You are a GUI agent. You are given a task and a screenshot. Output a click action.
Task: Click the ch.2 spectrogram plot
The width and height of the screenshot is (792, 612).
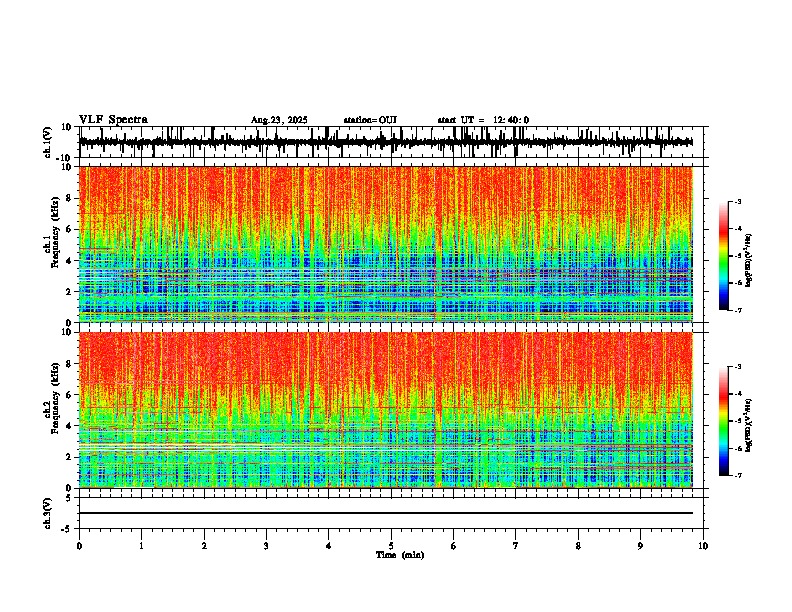tap(386, 410)
